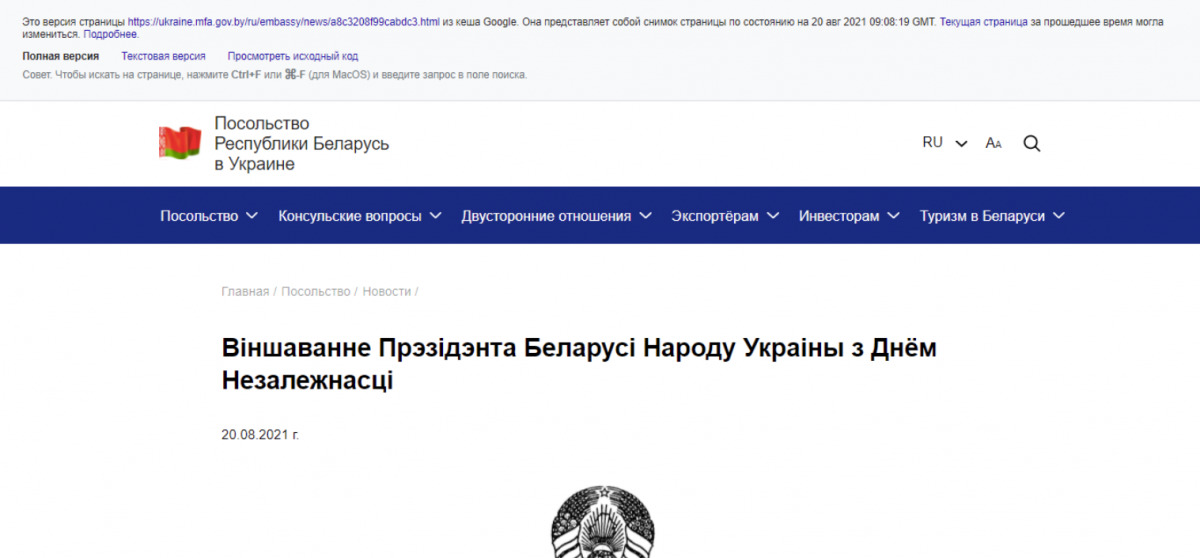The width and height of the screenshot is (1200, 558).
Task: Select Полная версия option
Action: (61, 56)
